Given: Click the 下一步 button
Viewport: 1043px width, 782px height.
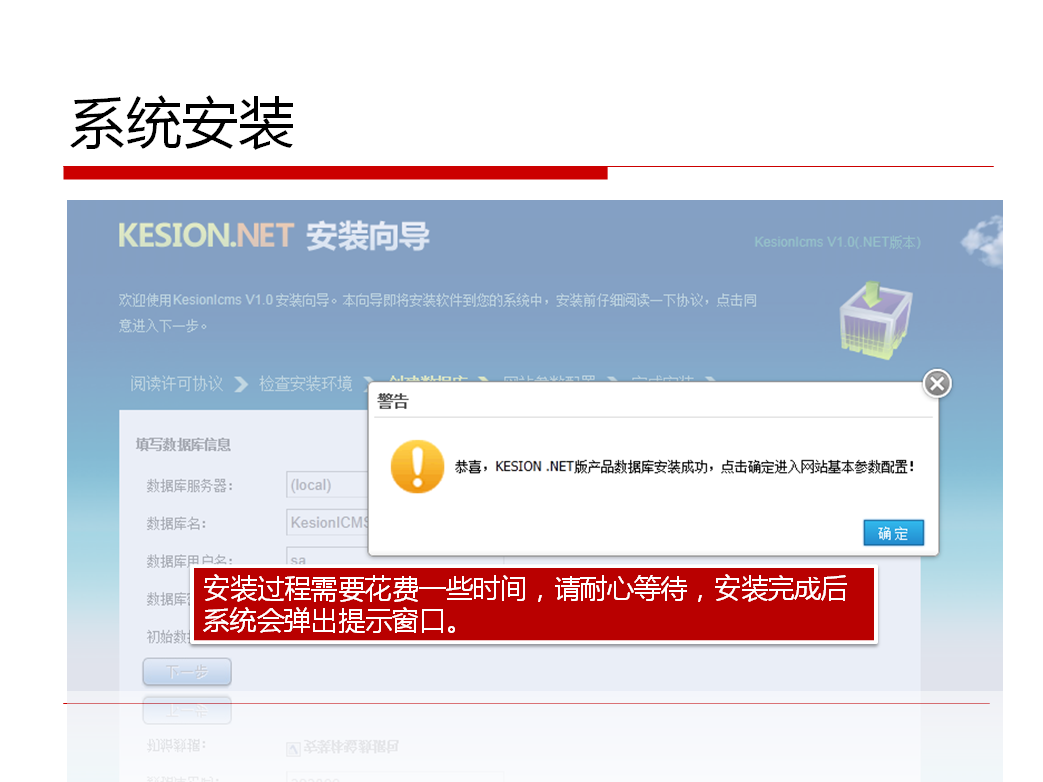Looking at the screenshot, I should (187, 672).
